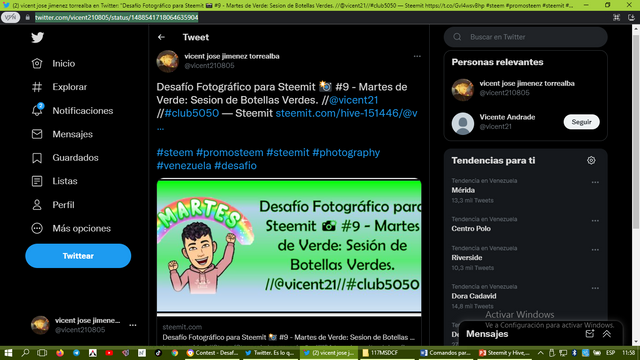The width and height of the screenshot is (640, 360).
Task: Open Listas in sidebar
Action: (64, 181)
